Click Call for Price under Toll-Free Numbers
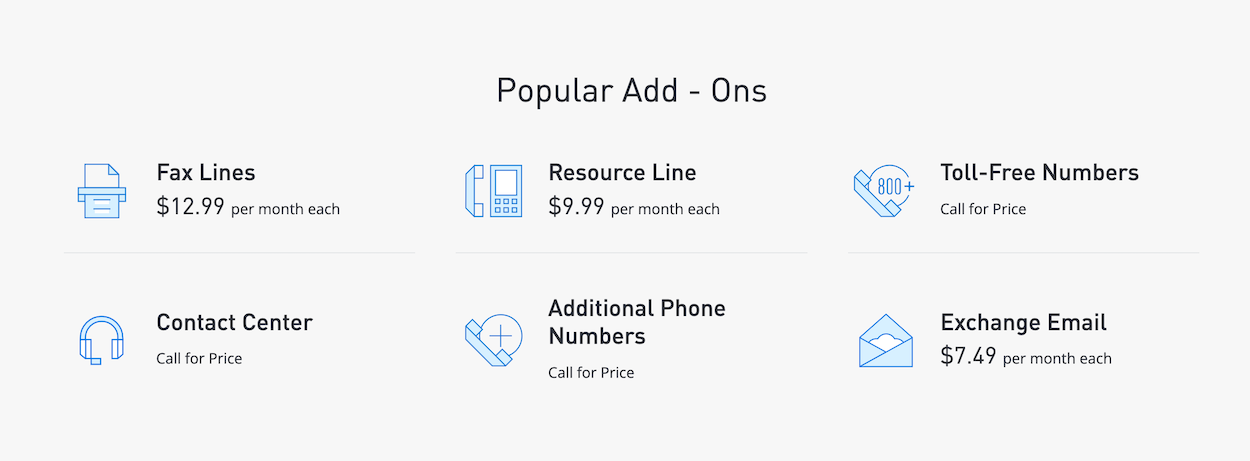This screenshot has height=461, width=1250. (983, 209)
